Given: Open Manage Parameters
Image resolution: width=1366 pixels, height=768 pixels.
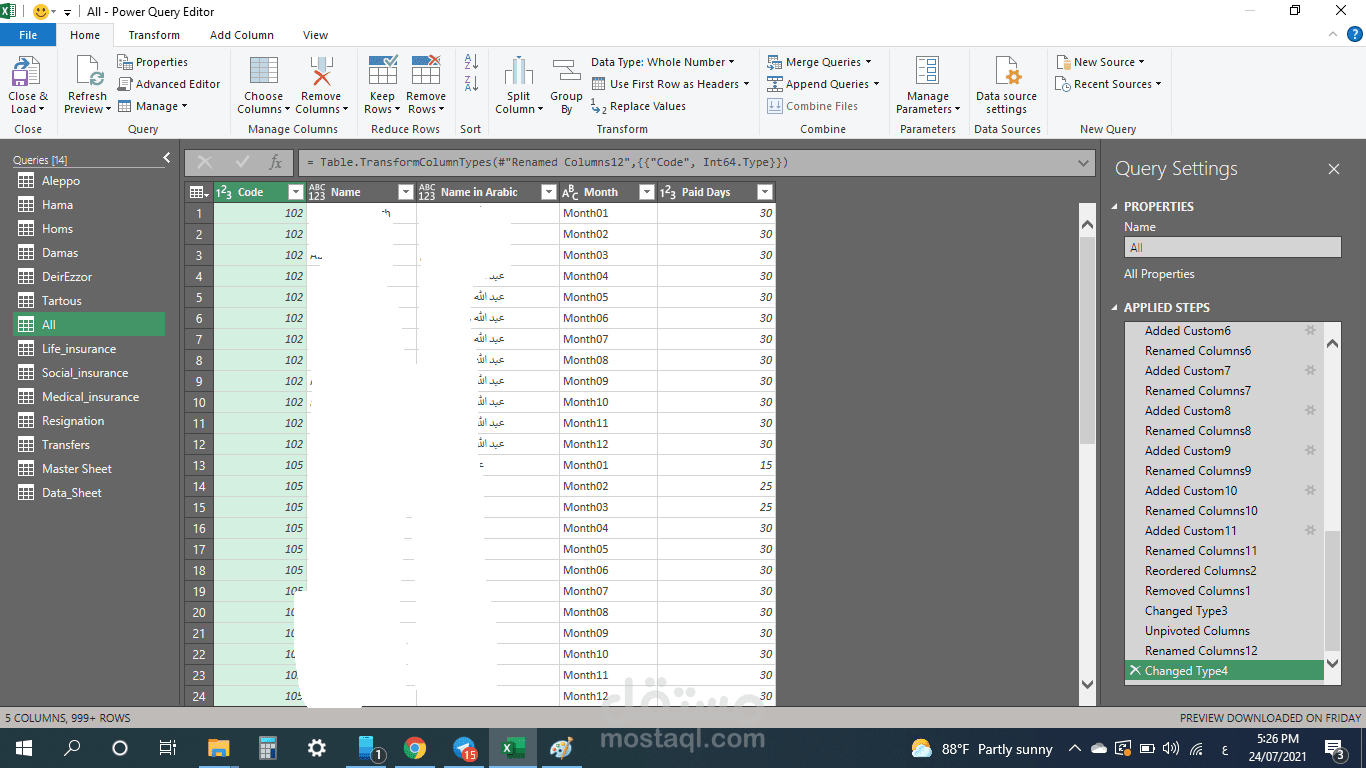Looking at the screenshot, I should 927,87.
